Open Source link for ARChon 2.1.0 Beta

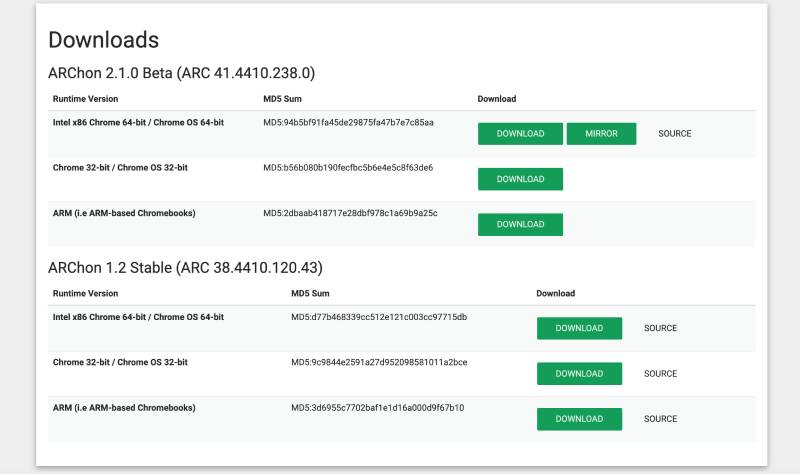[x=674, y=134]
